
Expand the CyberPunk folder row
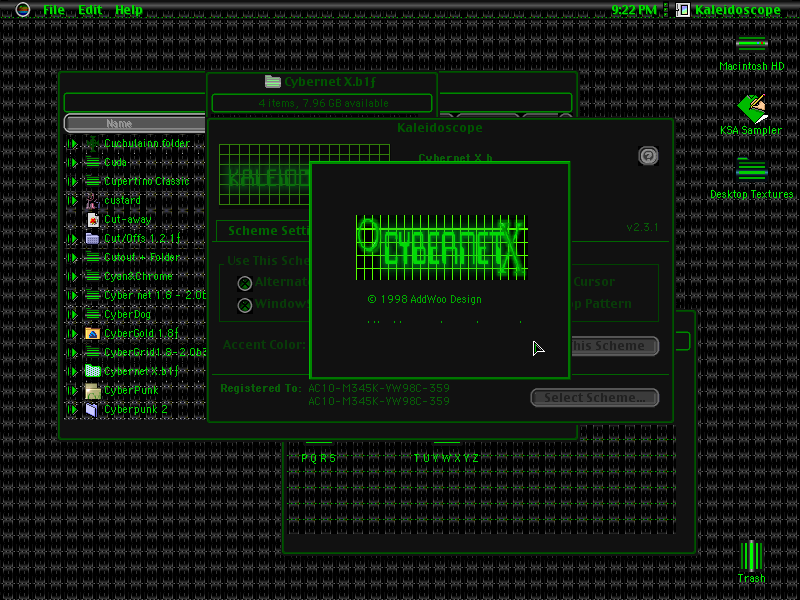pyautogui.click(x=72, y=391)
